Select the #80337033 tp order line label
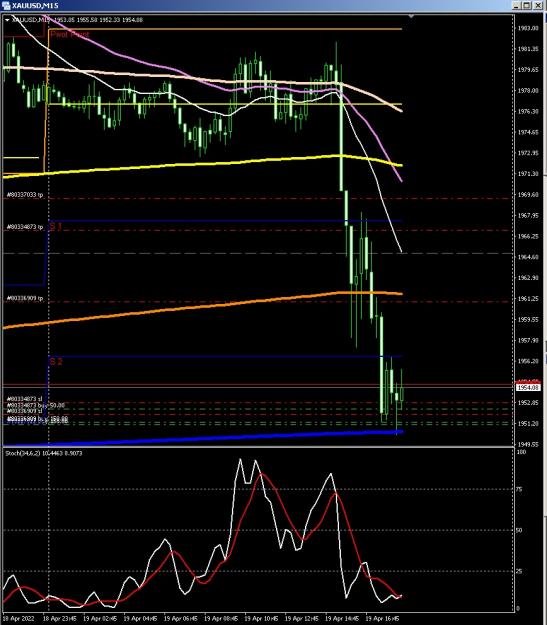The image size is (547, 625). pyautogui.click(x=25, y=195)
